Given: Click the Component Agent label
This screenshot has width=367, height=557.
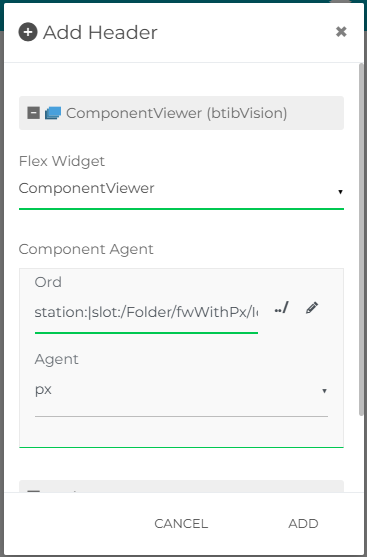Looking at the screenshot, I should point(86,249).
